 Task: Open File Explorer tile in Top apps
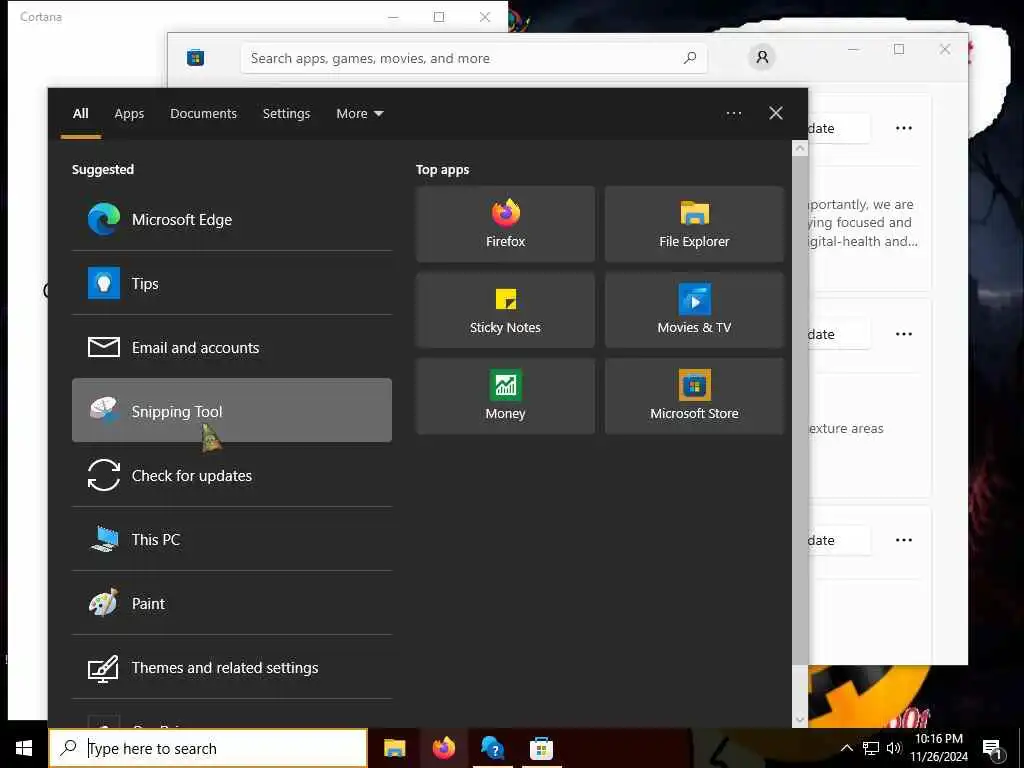point(694,224)
